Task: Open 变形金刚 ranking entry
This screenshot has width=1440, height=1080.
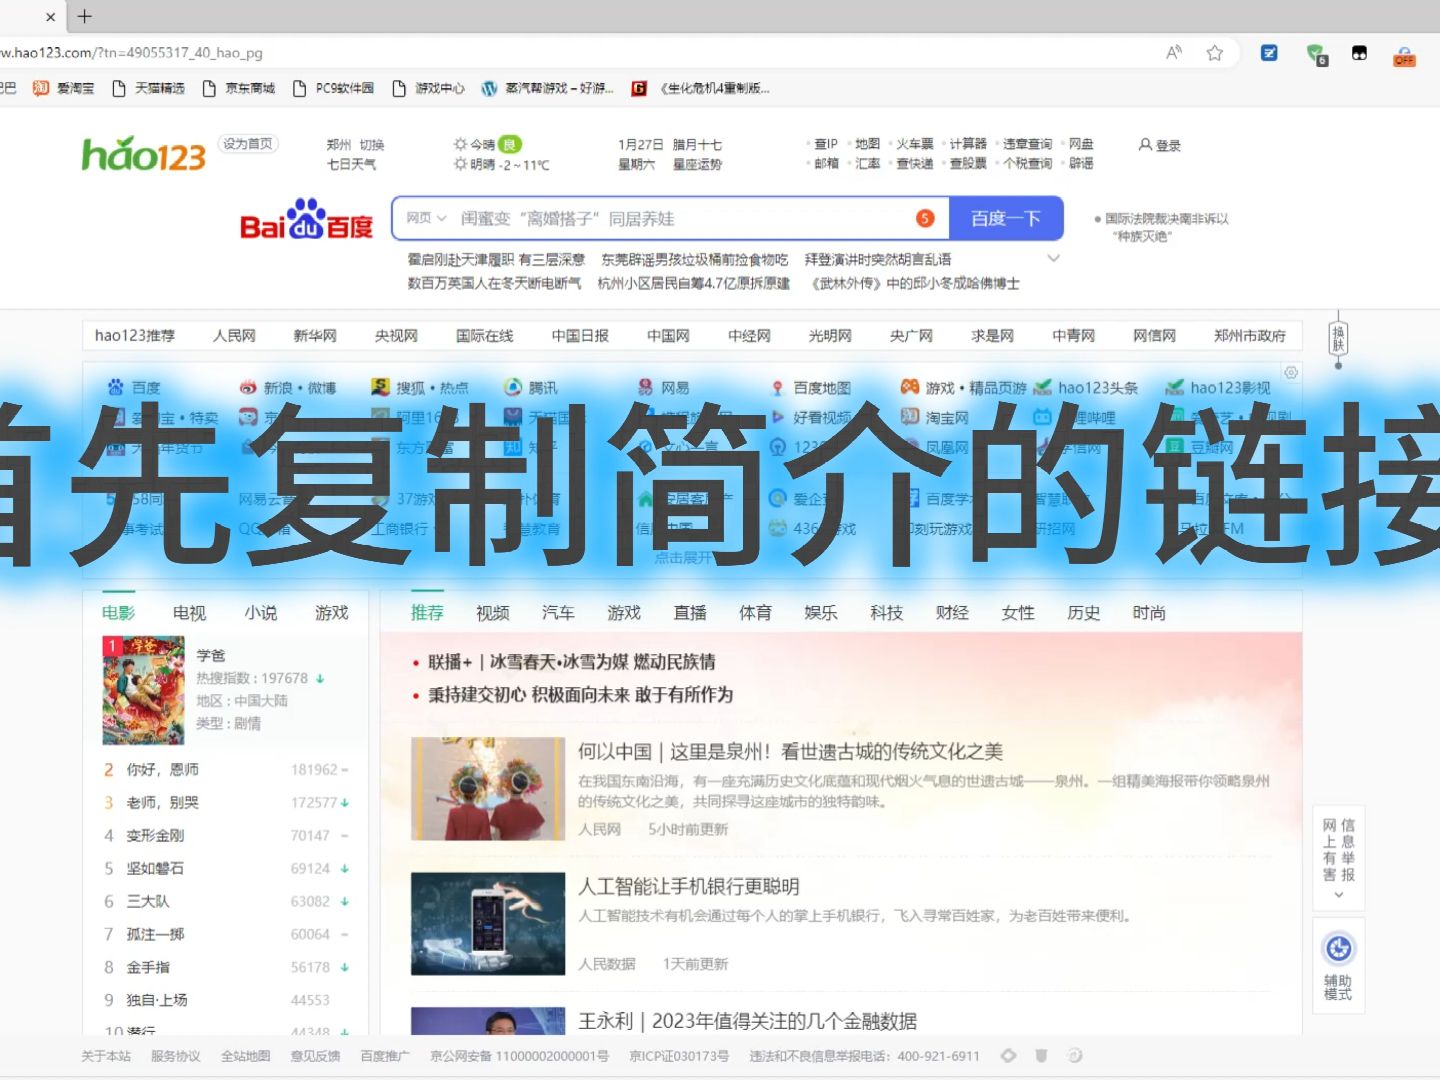Action: coord(155,835)
